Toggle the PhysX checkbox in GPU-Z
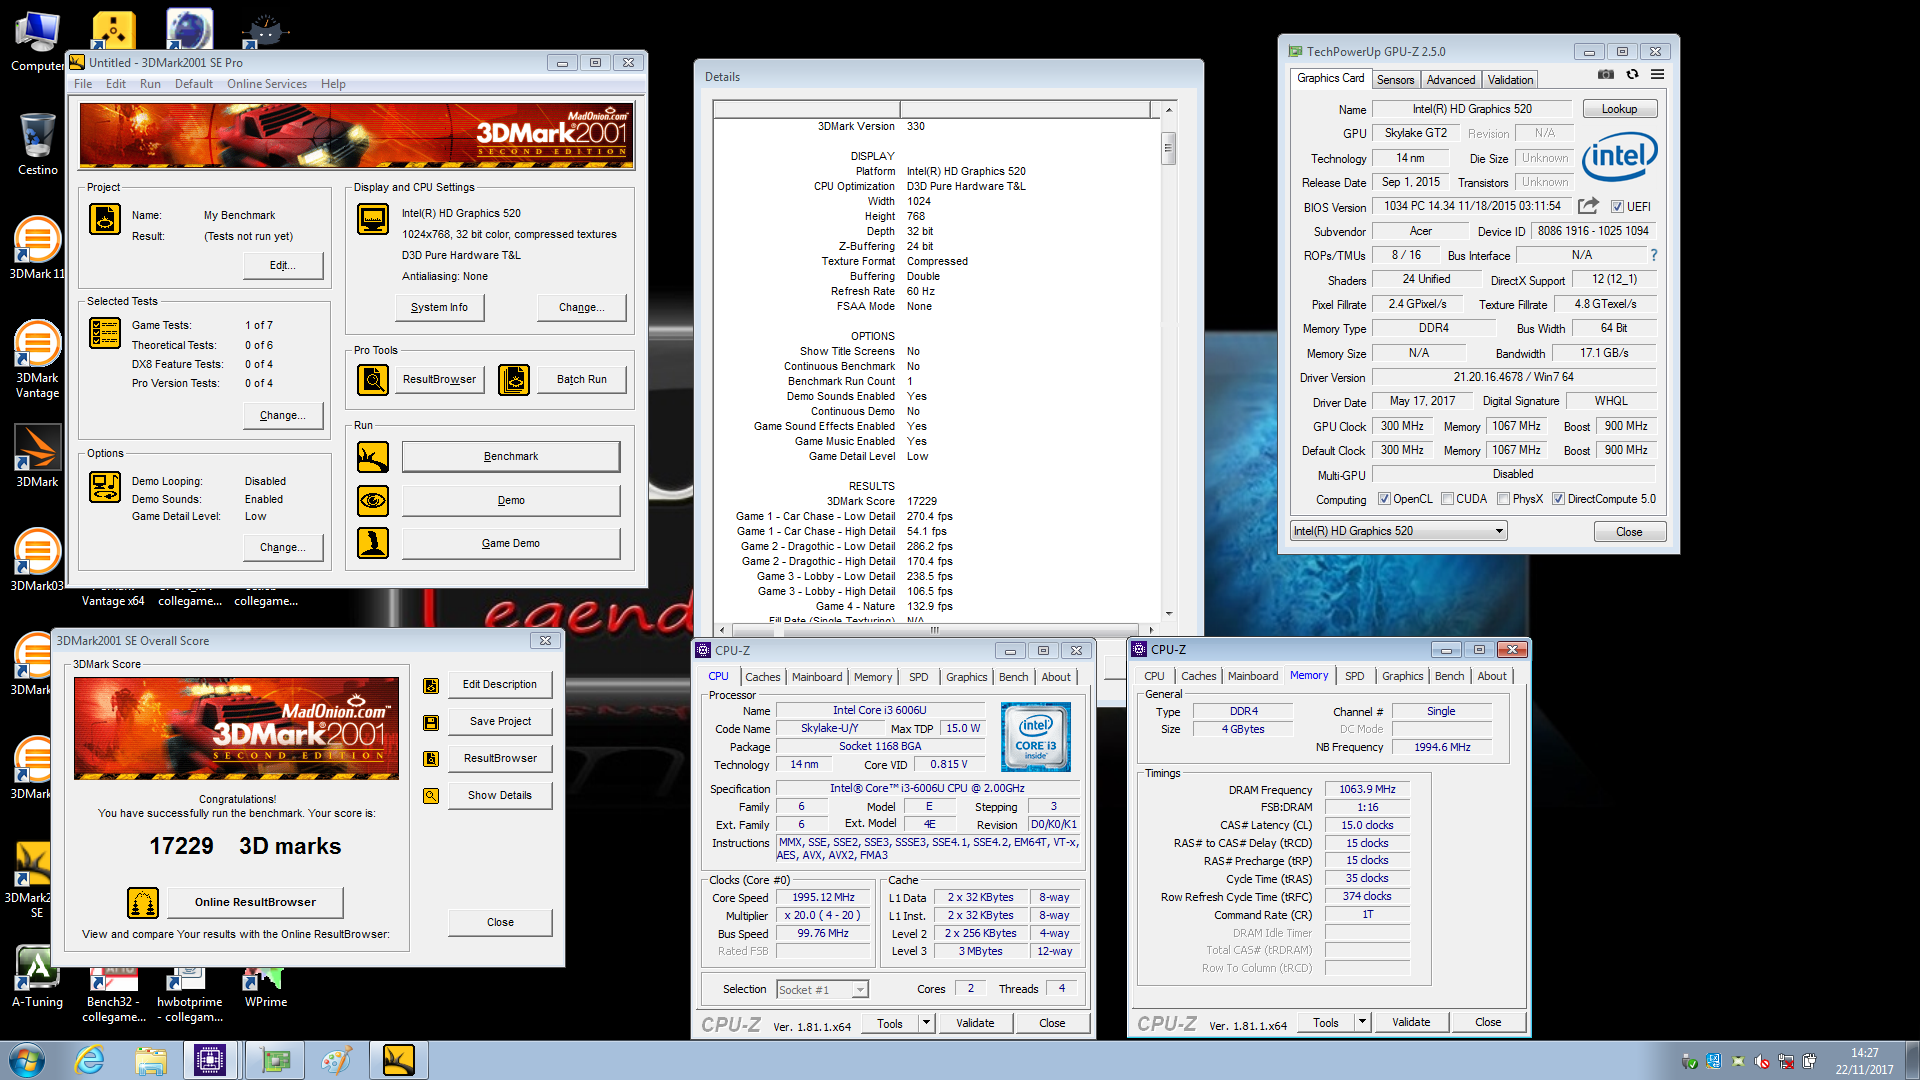Image resolution: width=1920 pixels, height=1080 pixels. tap(1503, 499)
